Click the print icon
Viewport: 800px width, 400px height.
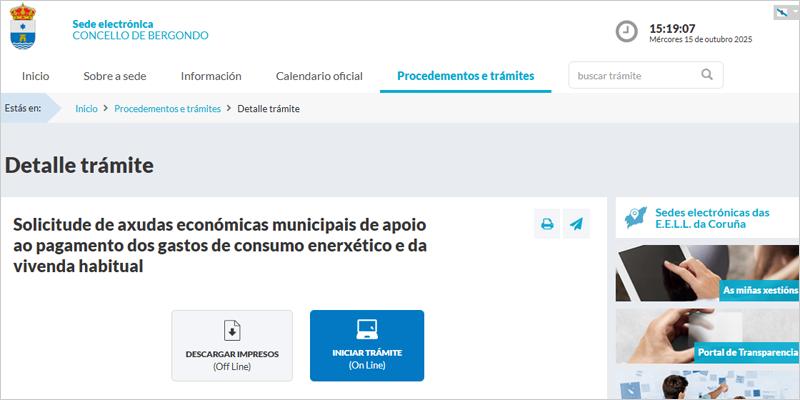(x=547, y=224)
